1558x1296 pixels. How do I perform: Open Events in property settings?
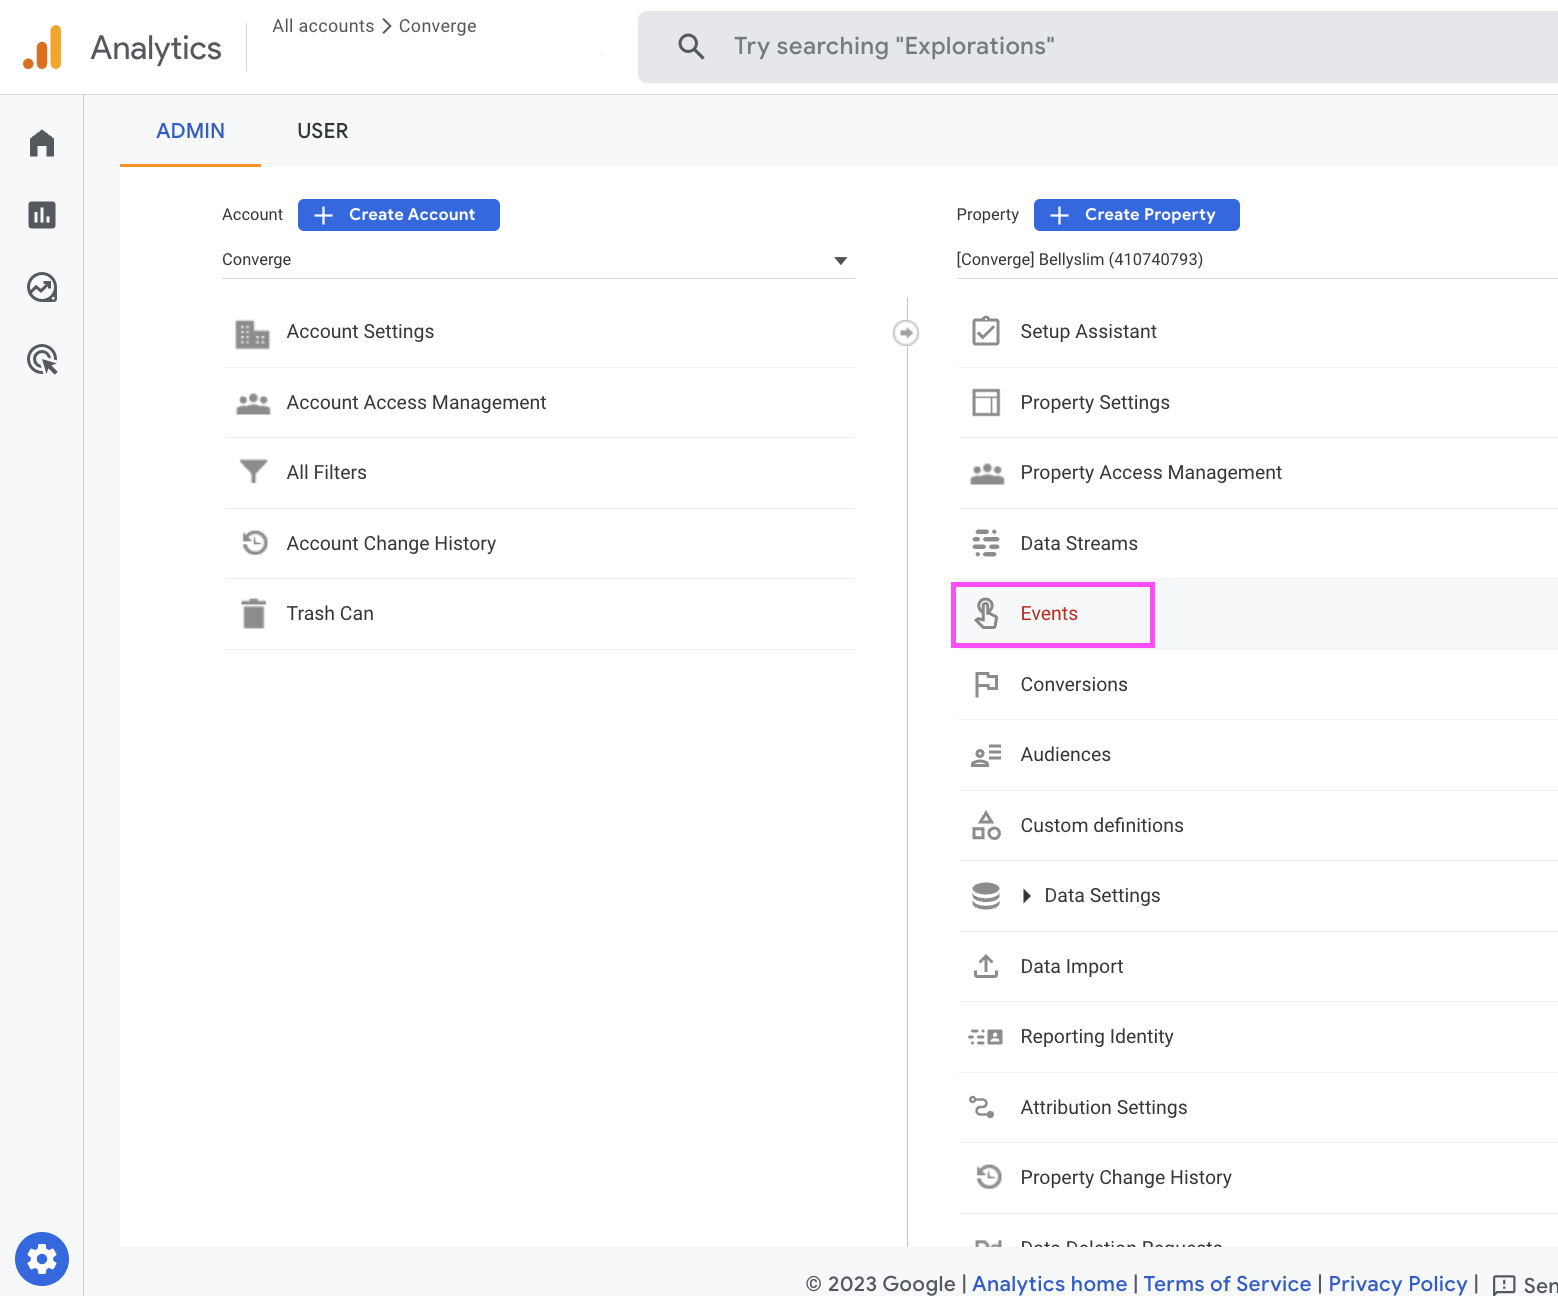coord(1049,614)
